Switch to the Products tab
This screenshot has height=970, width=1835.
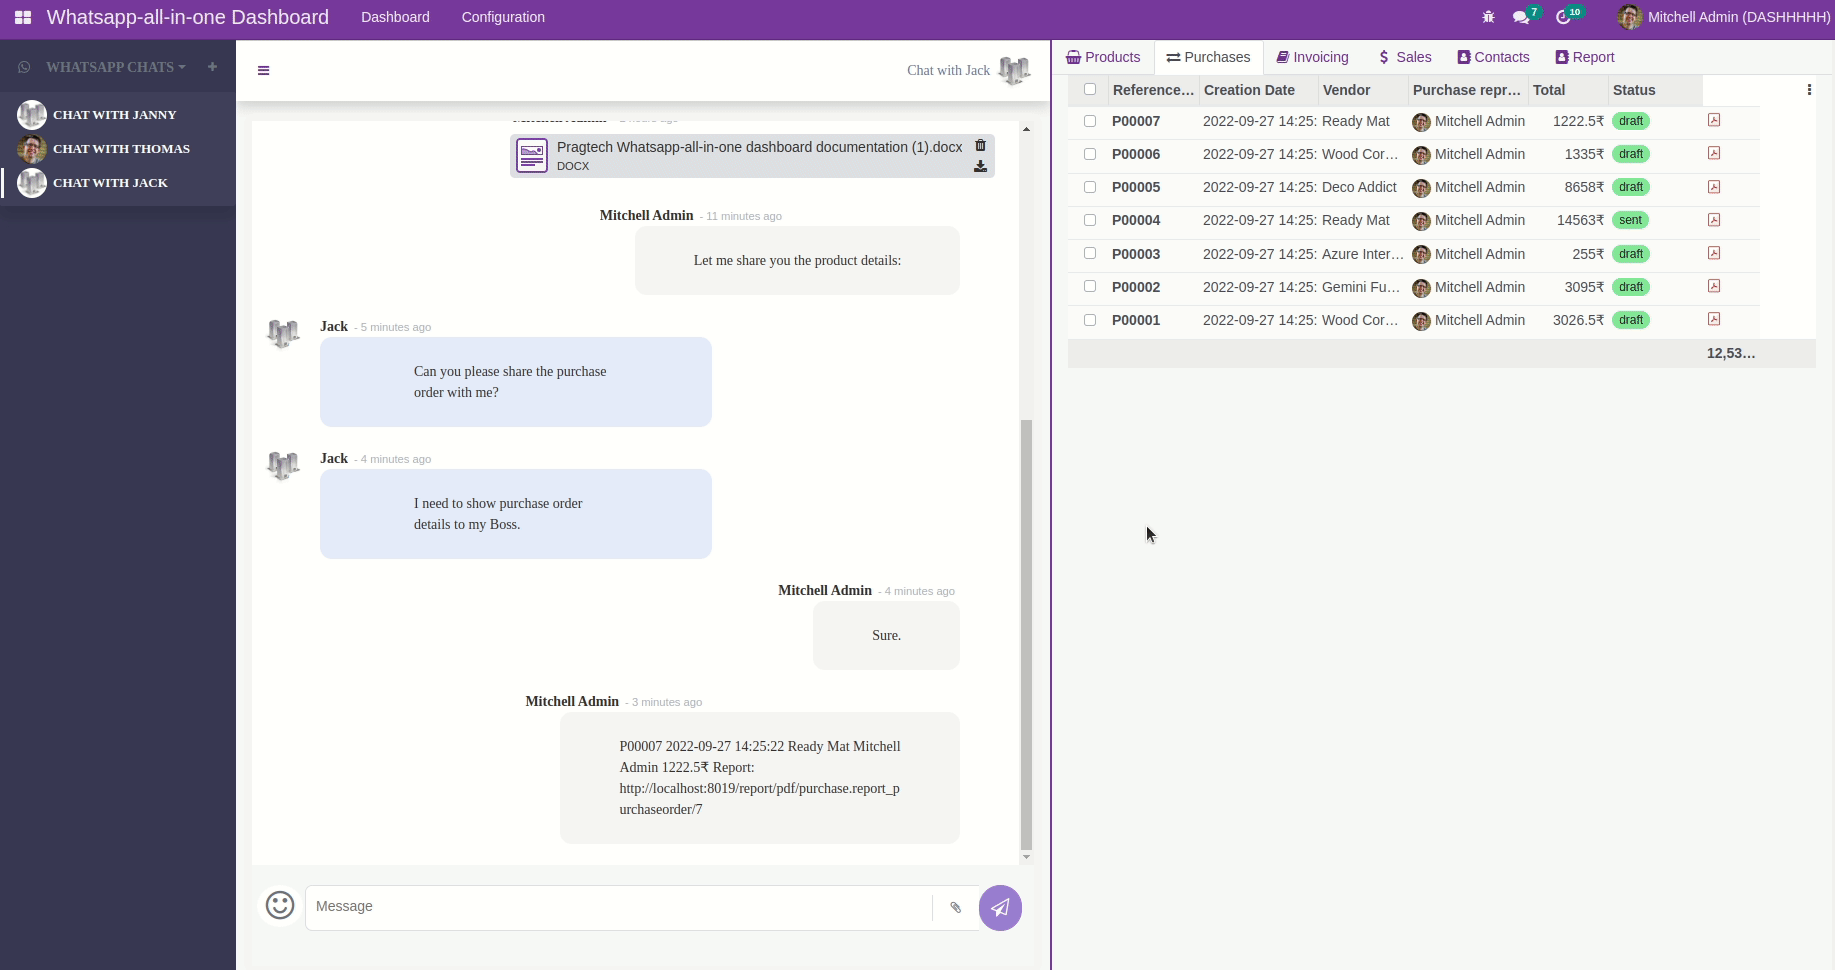point(1103,57)
